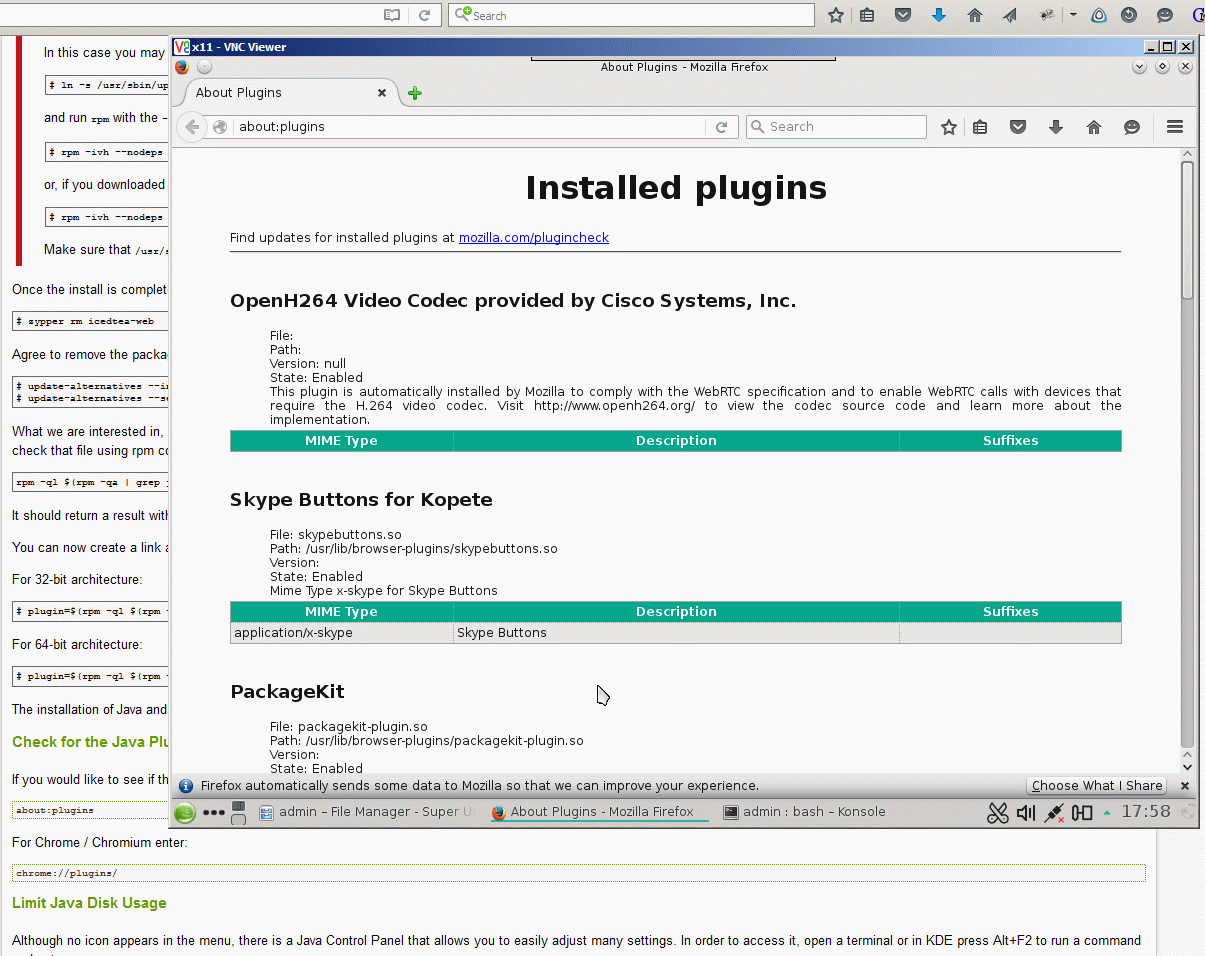Open new tab with green plus icon
Screen dimensions: 1205x956
[415, 93]
